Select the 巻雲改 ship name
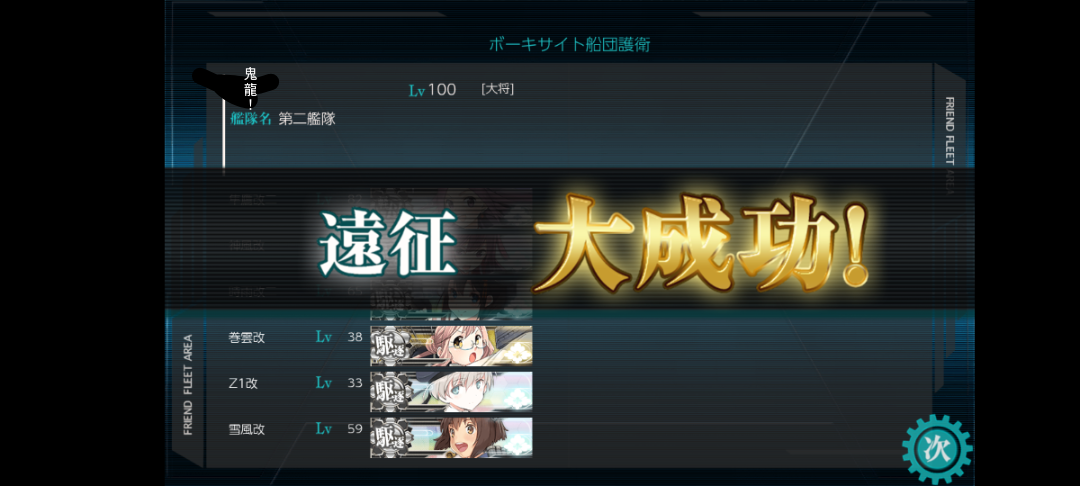The image size is (1080, 486). (247, 337)
